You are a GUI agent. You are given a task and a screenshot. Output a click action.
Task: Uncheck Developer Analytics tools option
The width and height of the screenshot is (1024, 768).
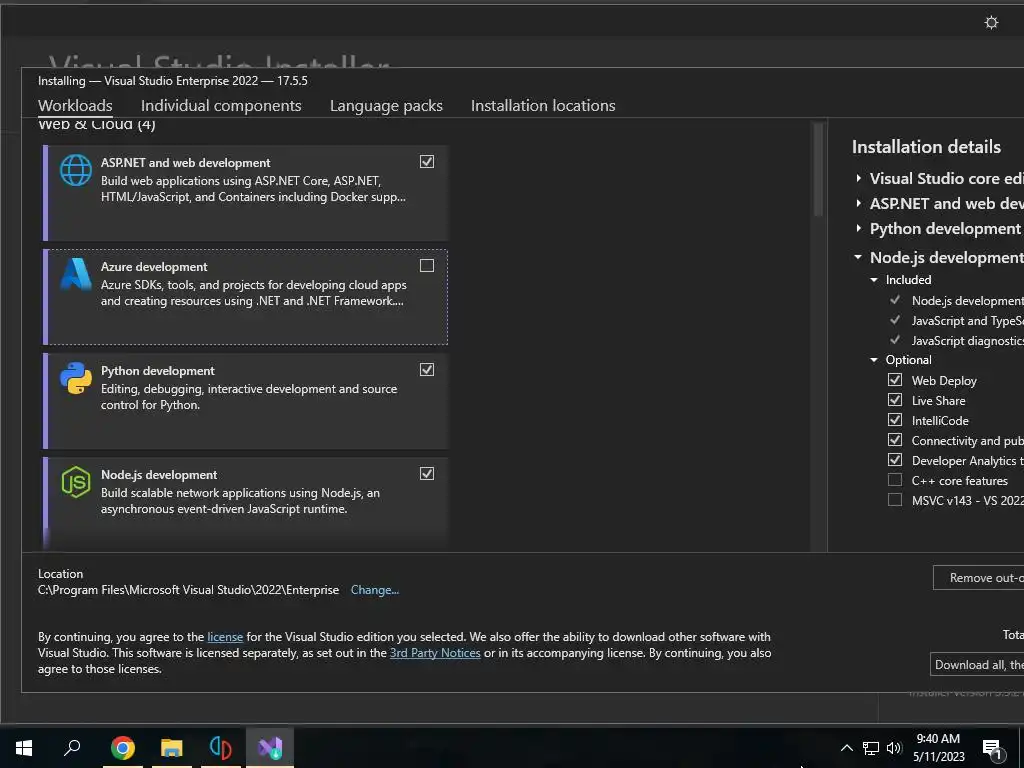click(895, 460)
